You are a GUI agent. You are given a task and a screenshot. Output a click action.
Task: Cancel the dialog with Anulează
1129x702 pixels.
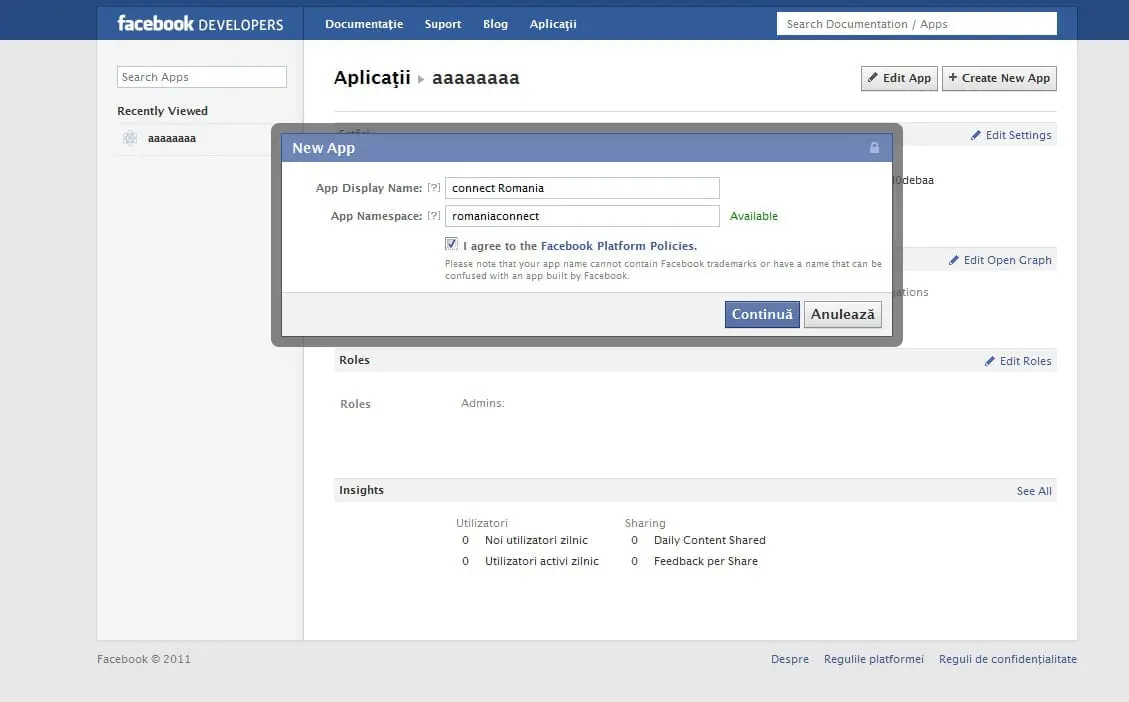click(x=842, y=315)
